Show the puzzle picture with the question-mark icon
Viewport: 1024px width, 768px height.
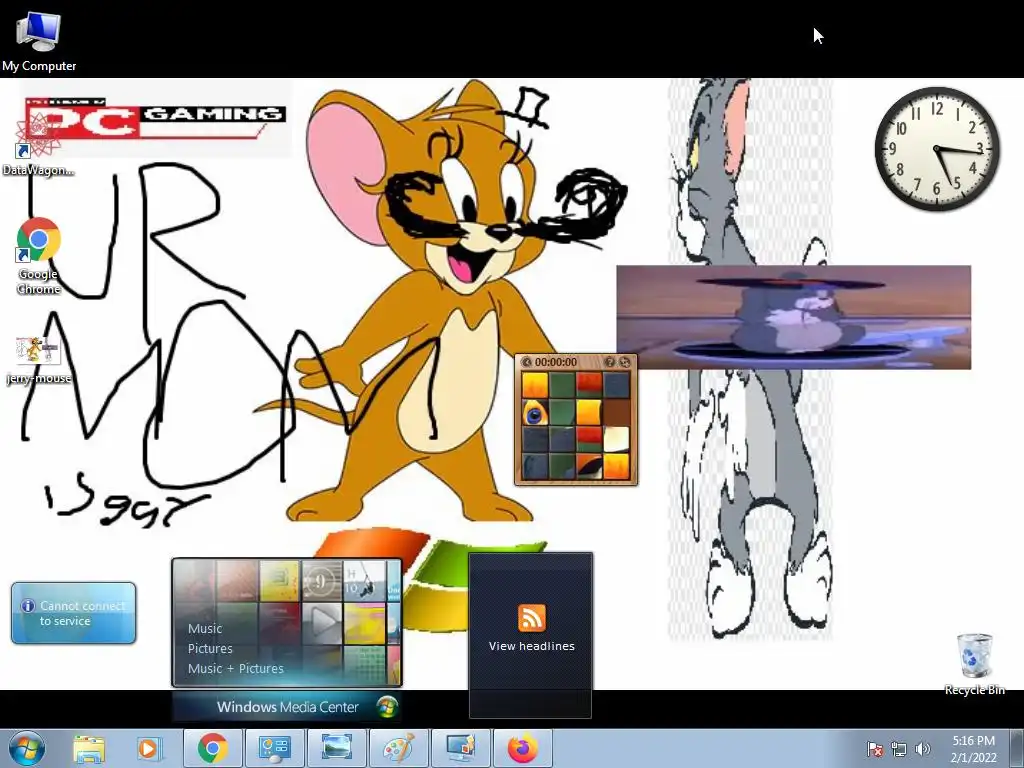[x=609, y=362]
